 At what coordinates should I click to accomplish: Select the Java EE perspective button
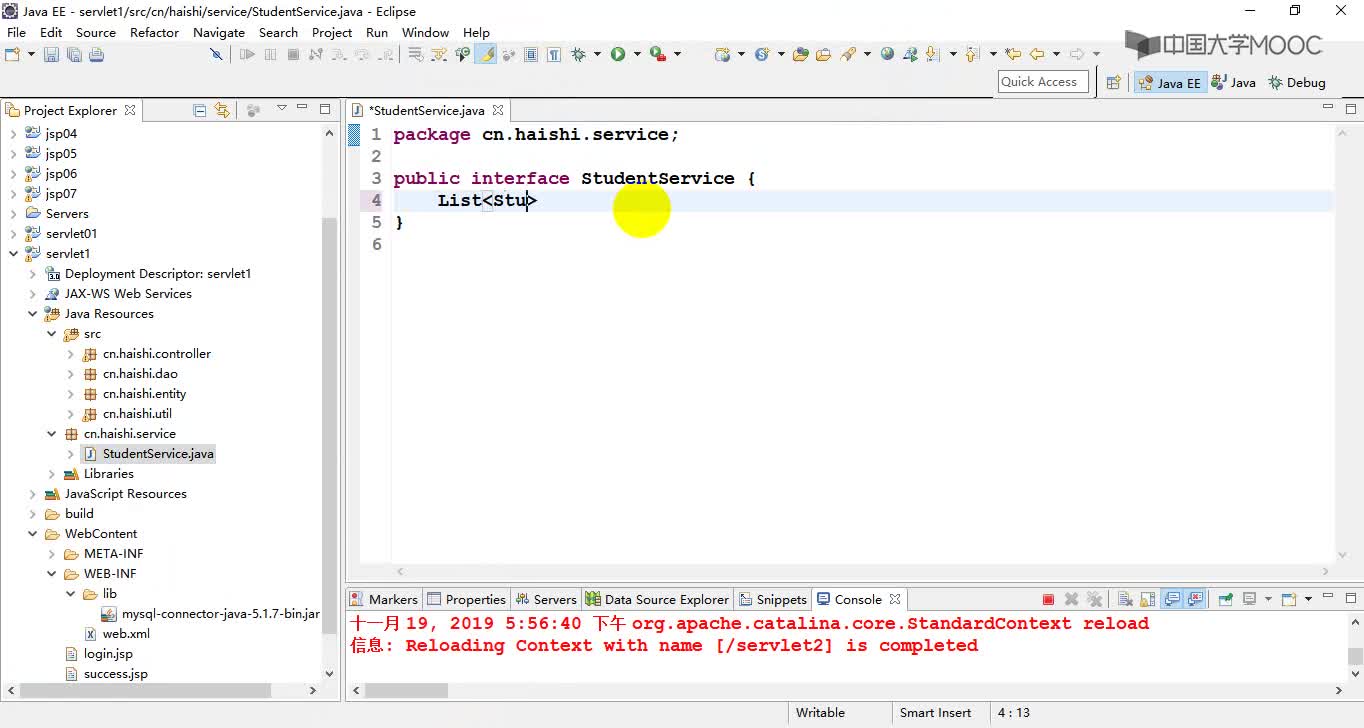pos(1169,83)
